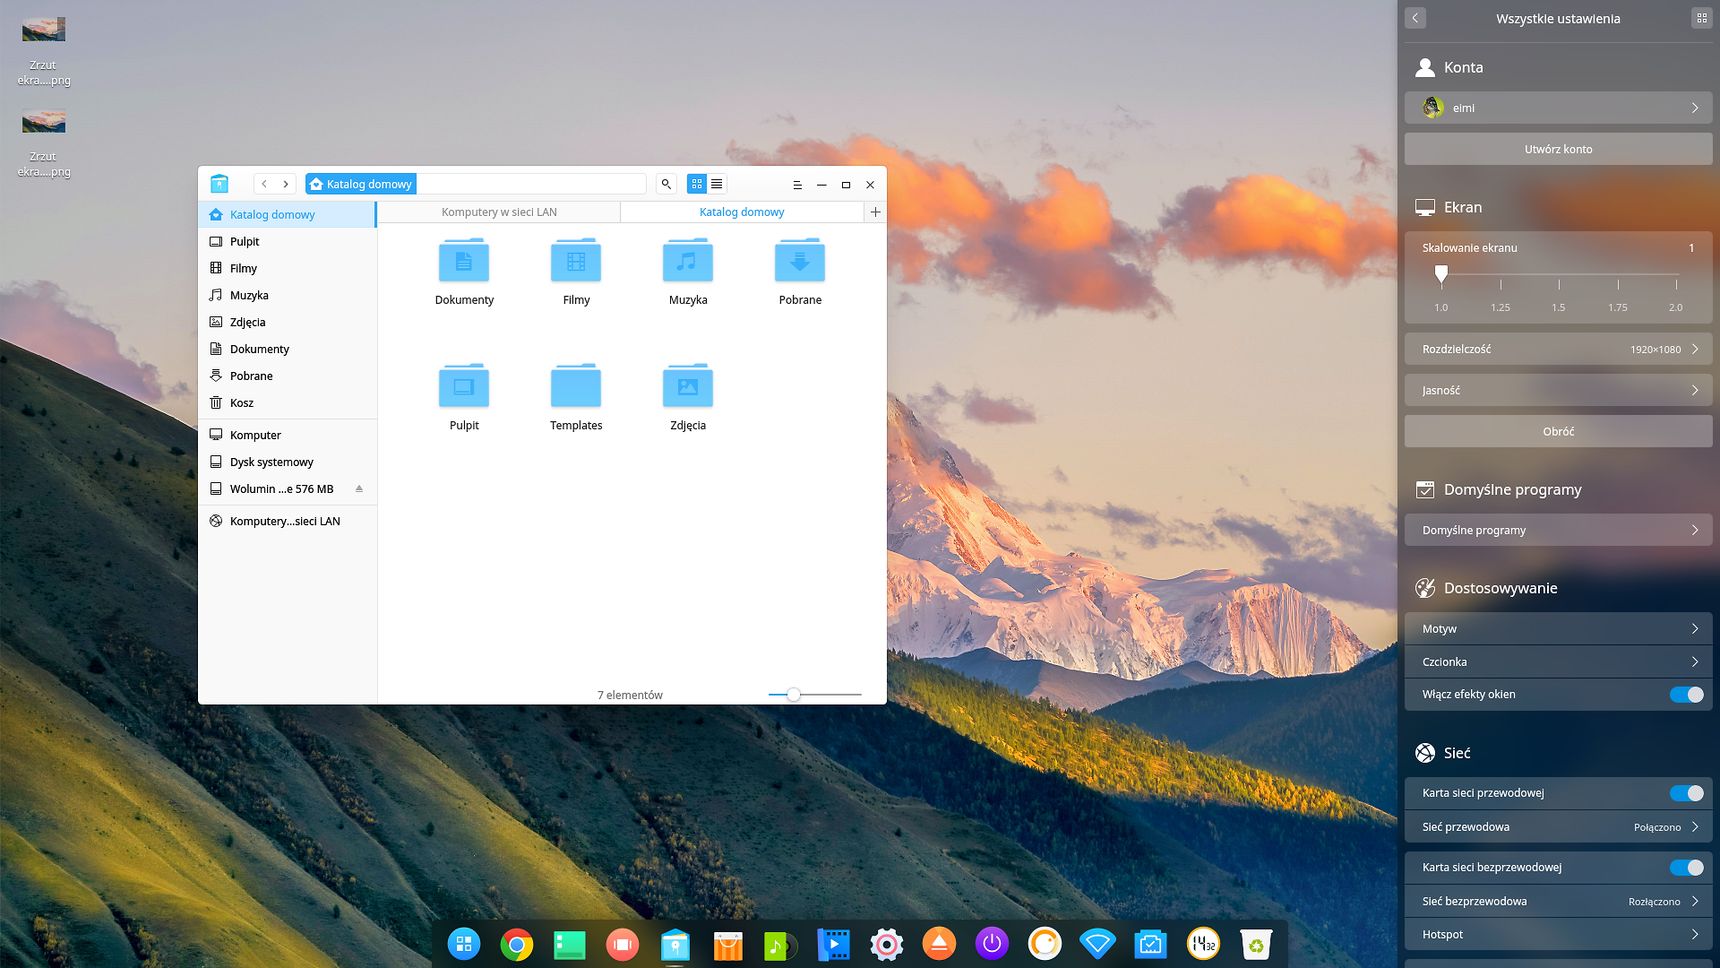Switch to icon grid view
Viewport: 1720px width, 968px height.
697,184
